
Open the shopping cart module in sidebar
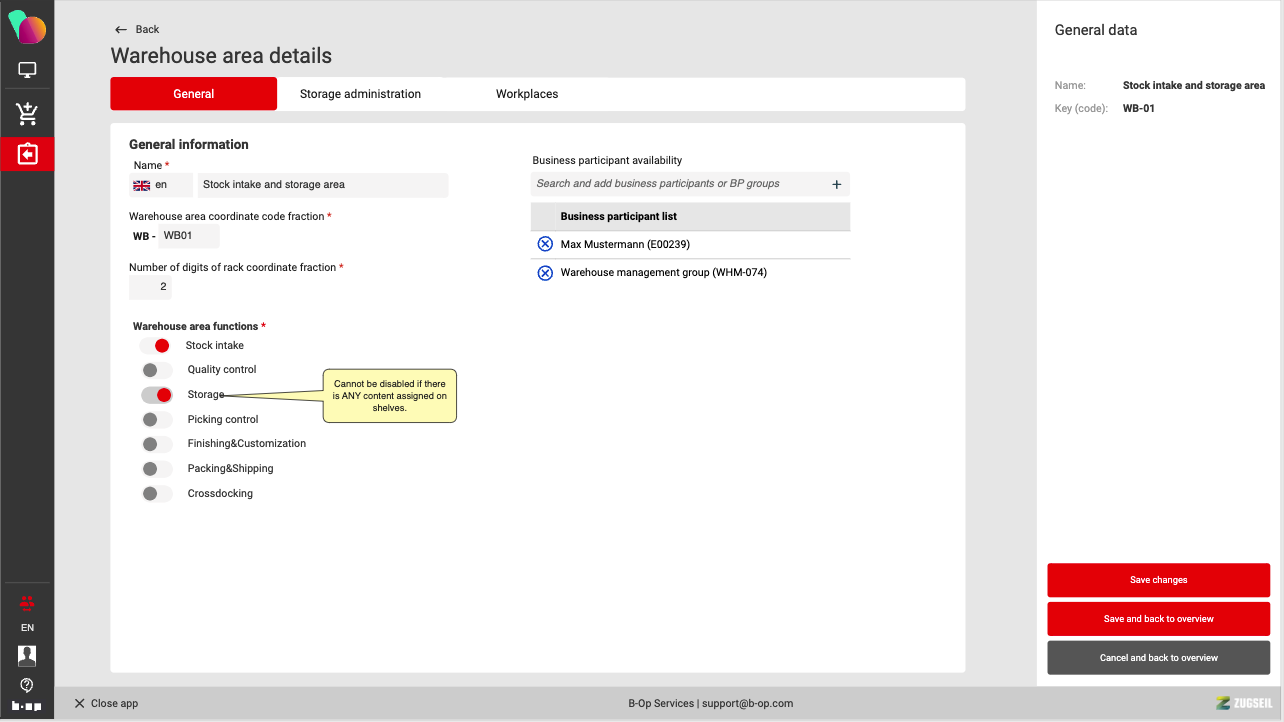click(x=27, y=114)
